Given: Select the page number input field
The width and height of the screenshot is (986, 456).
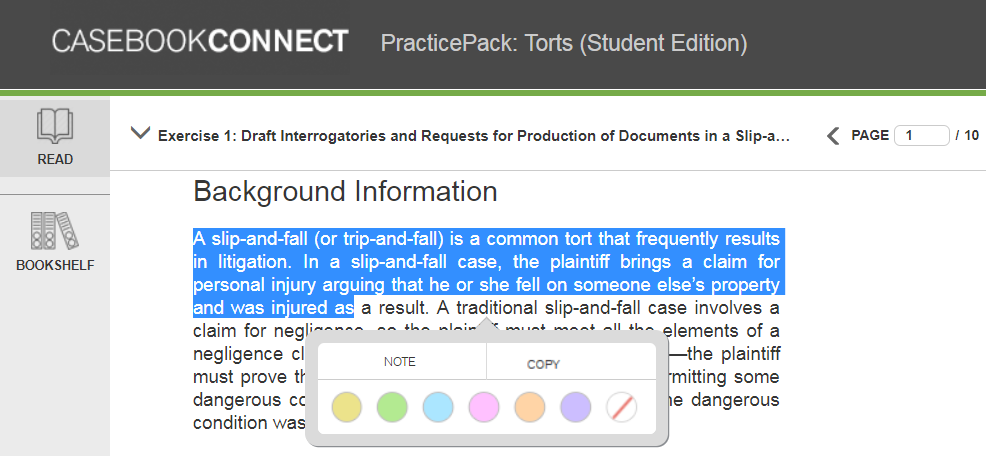Looking at the screenshot, I should point(921,135).
